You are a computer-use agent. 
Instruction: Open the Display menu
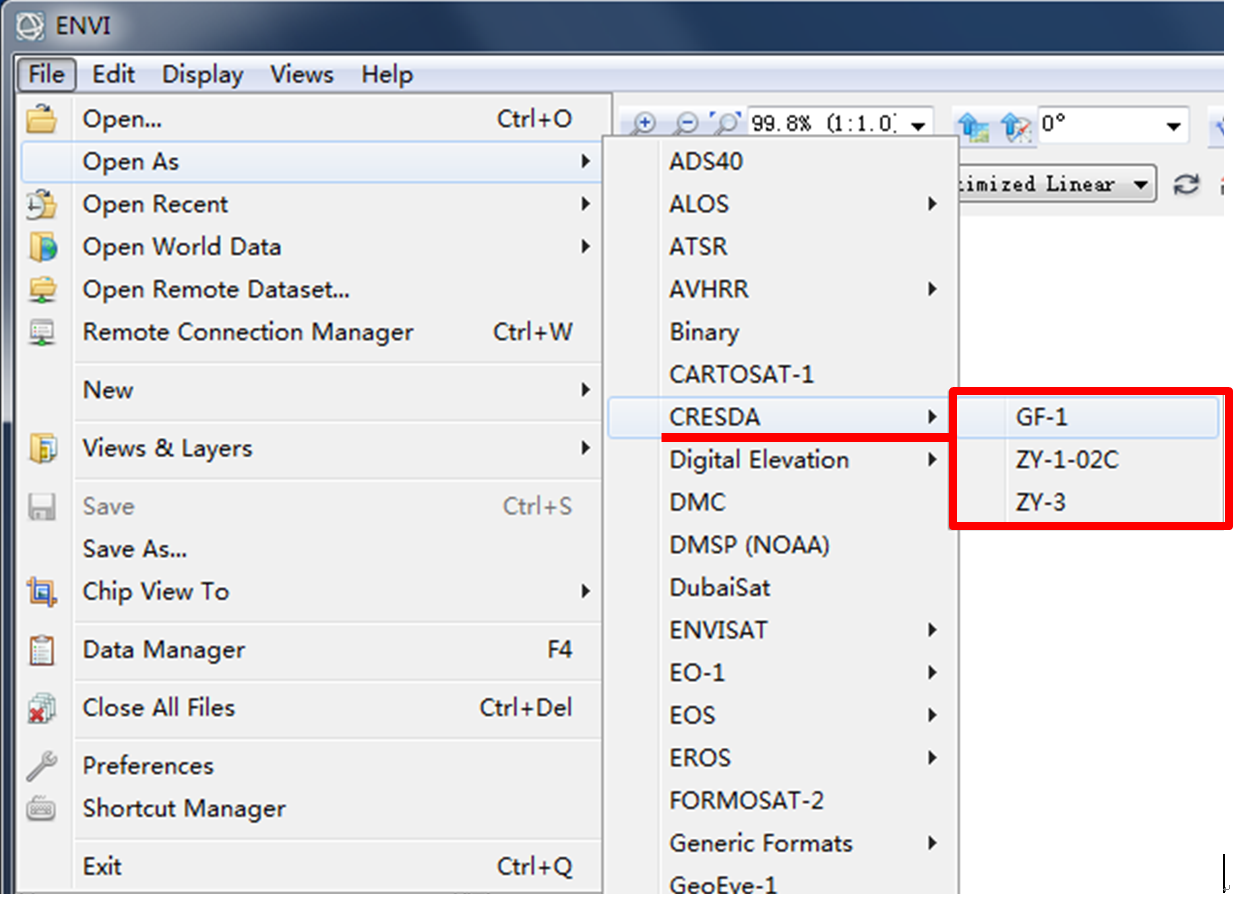(x=203, y=74)
